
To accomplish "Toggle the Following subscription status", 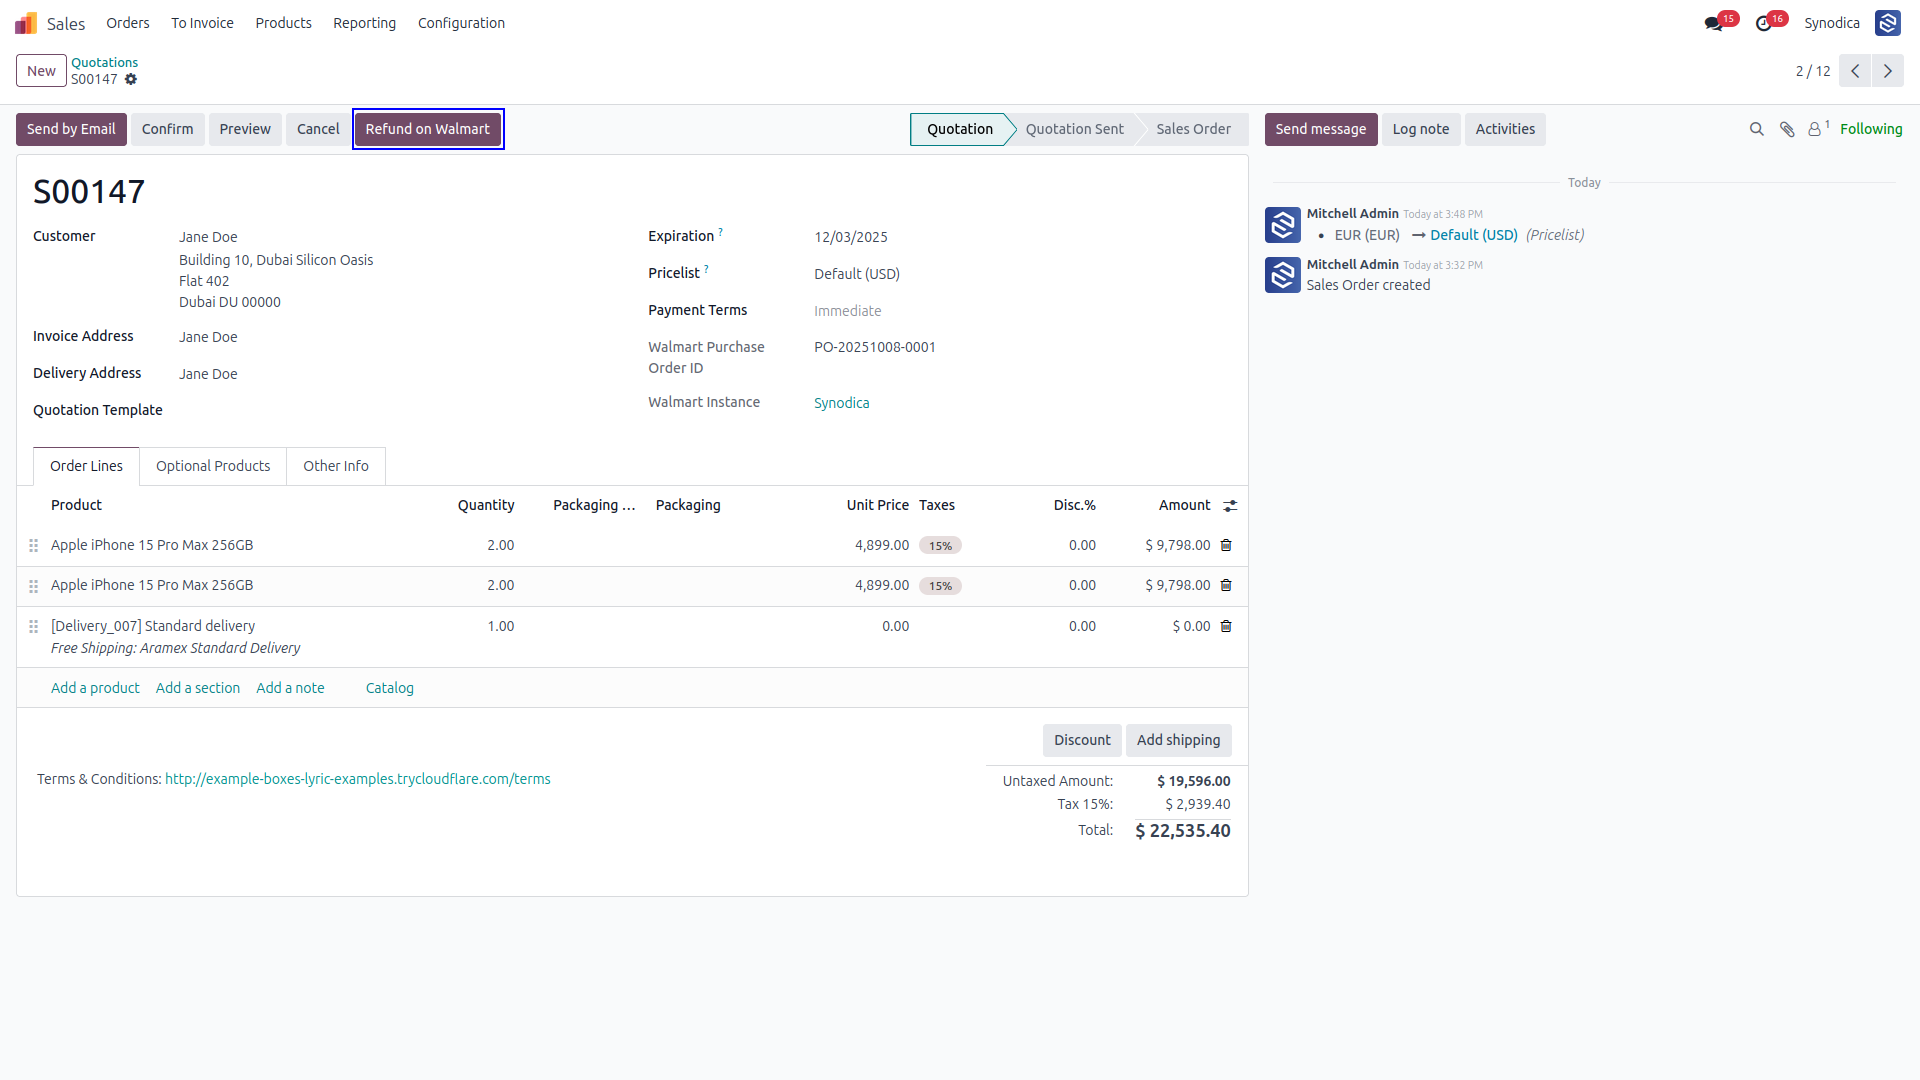I will (1871, 129).
